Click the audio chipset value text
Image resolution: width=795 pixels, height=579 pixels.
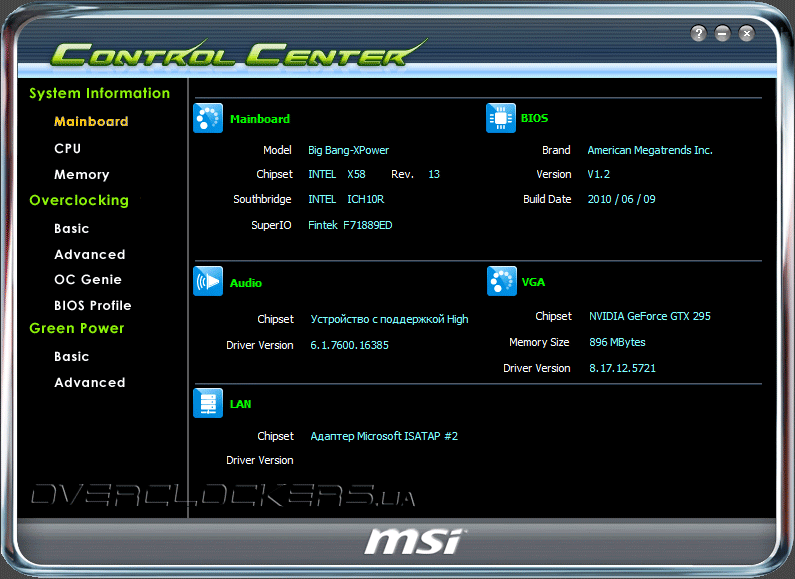click(389, 319)
